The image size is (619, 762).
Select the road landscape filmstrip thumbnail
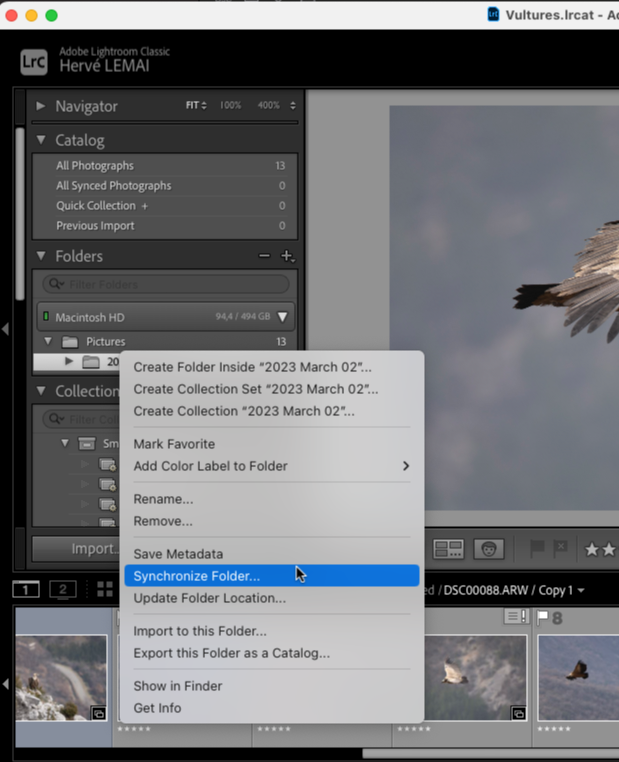tap(62, 677)
